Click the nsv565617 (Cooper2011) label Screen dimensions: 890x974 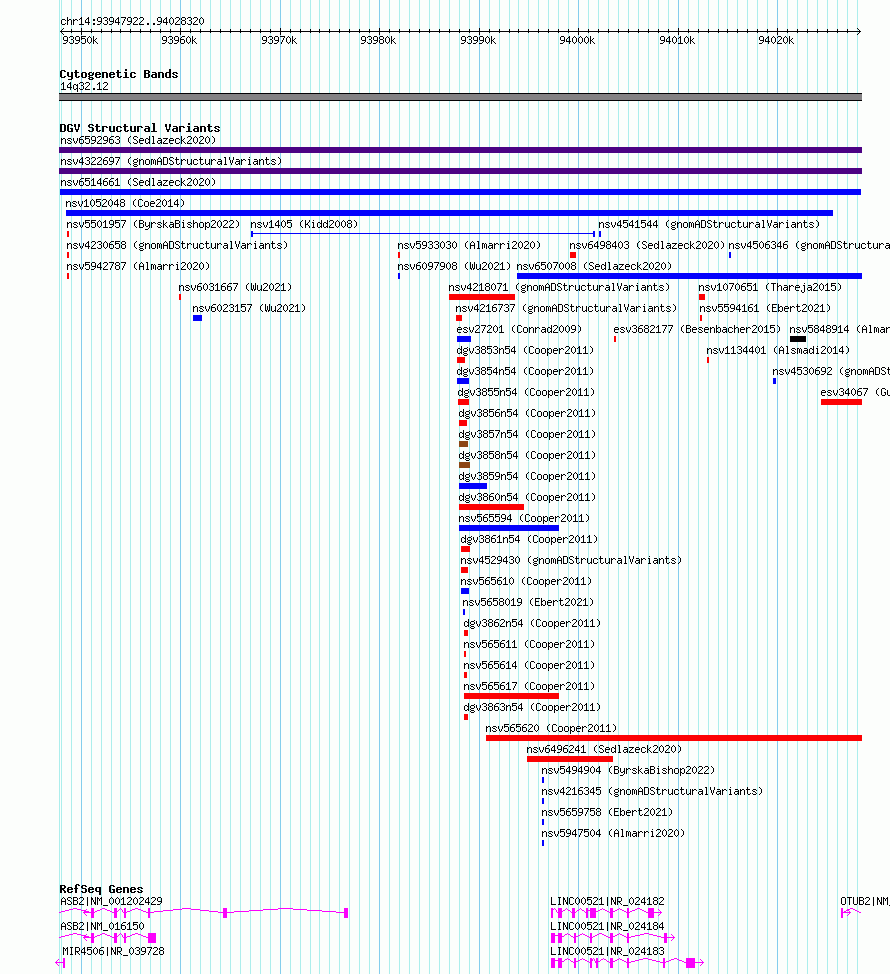point(529,687)
